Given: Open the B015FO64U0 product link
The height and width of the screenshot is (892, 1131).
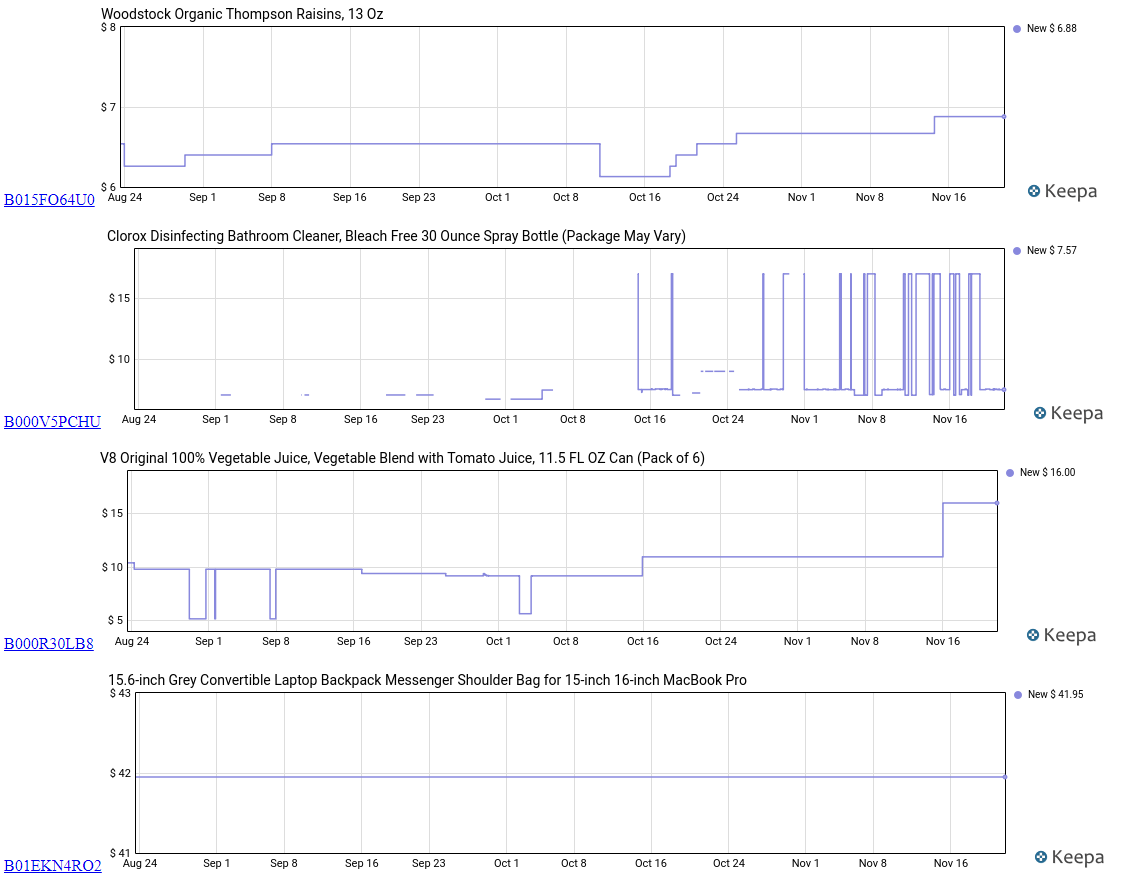Looking at the screenshot, I should pos(49,200).
